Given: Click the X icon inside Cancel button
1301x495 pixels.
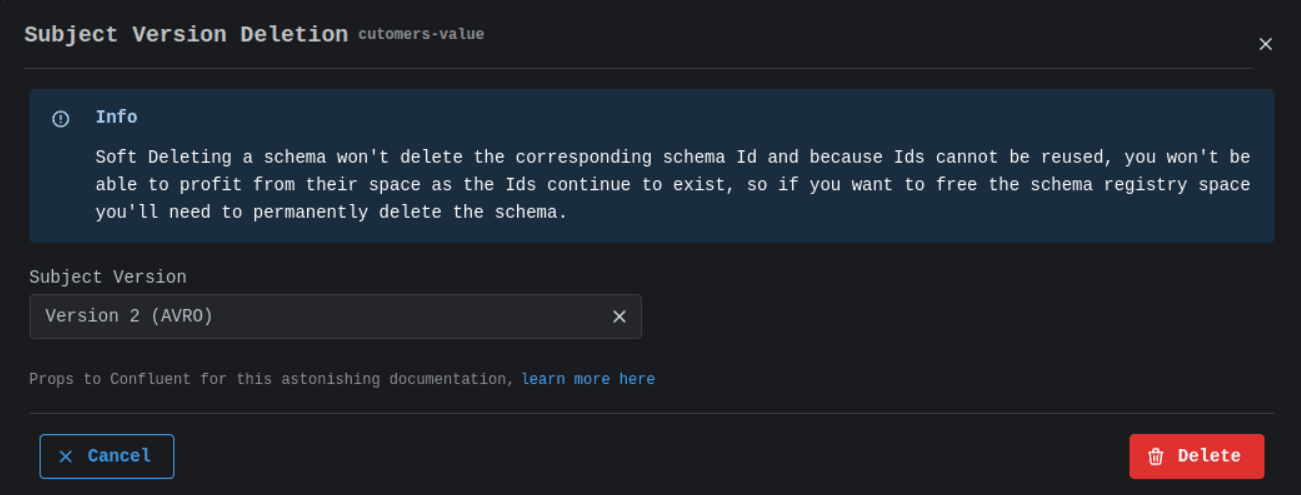Looking at the screenshot, I should tap(66, 456).
